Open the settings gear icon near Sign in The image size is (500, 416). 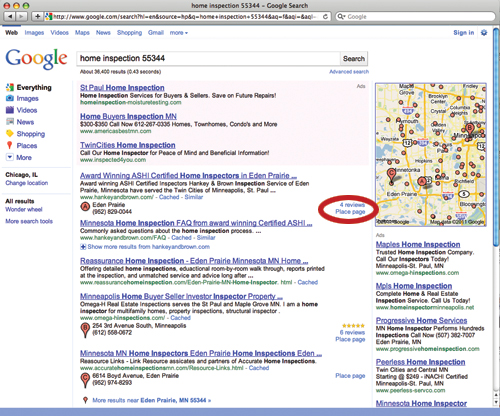point(484,32)
